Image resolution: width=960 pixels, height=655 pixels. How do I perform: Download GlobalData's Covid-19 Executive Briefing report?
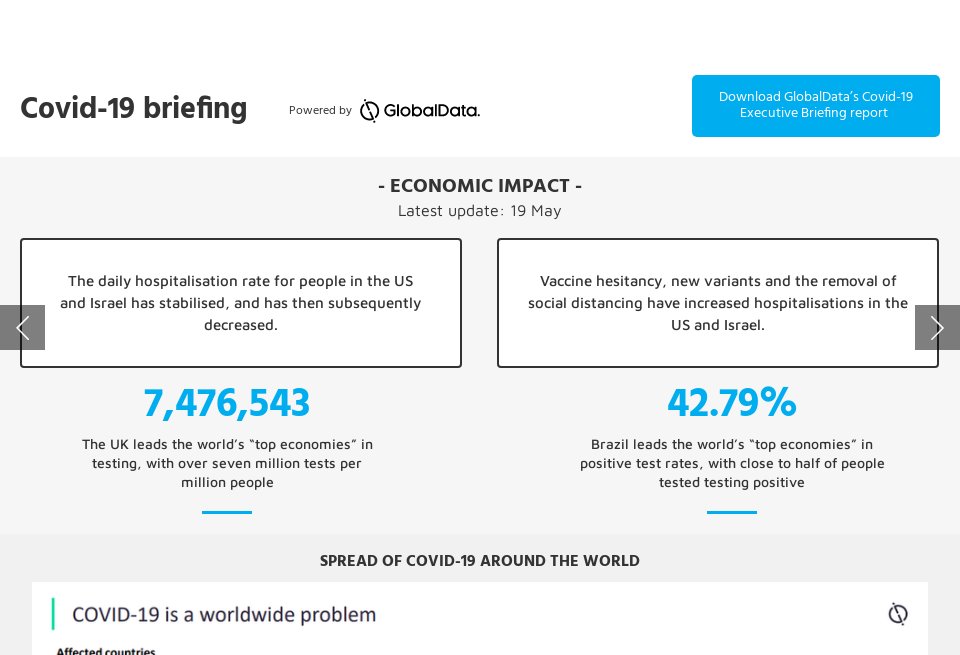click(815, 105)
